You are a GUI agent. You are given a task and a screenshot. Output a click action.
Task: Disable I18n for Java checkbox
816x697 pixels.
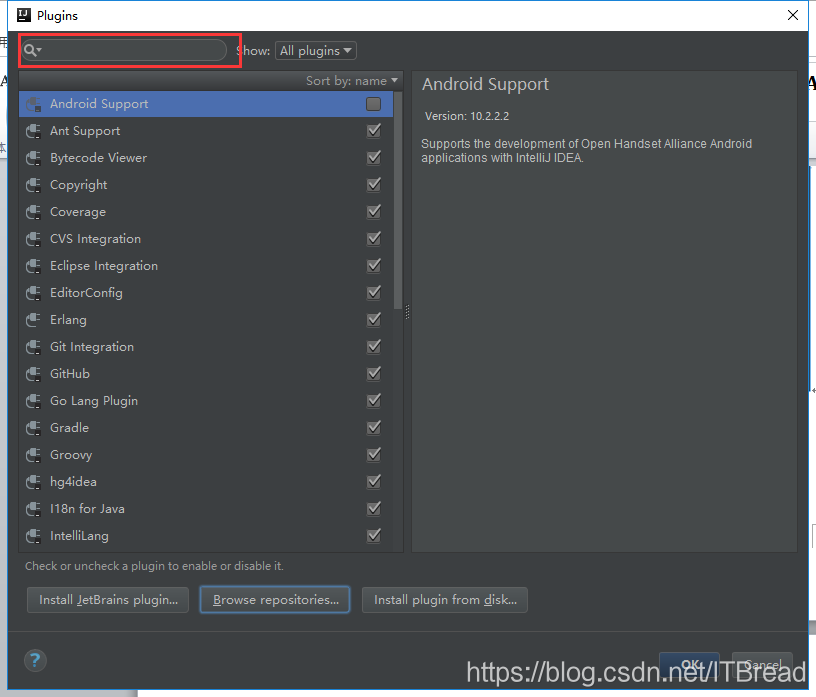(x=374, y=509)
